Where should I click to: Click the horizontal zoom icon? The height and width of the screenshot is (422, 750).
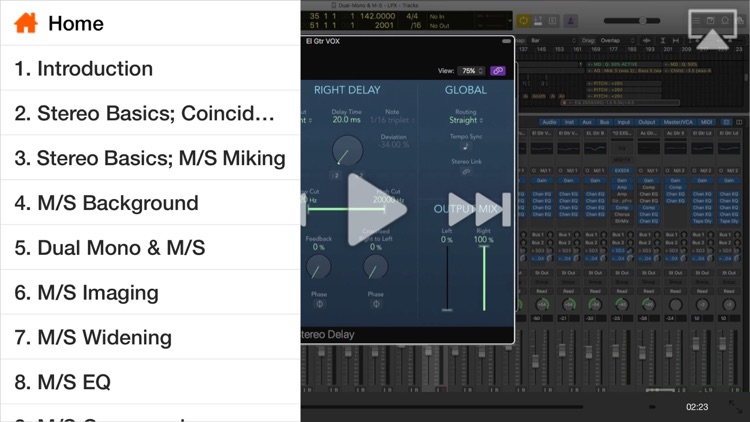pyautogui.click(x=676, y=41)
